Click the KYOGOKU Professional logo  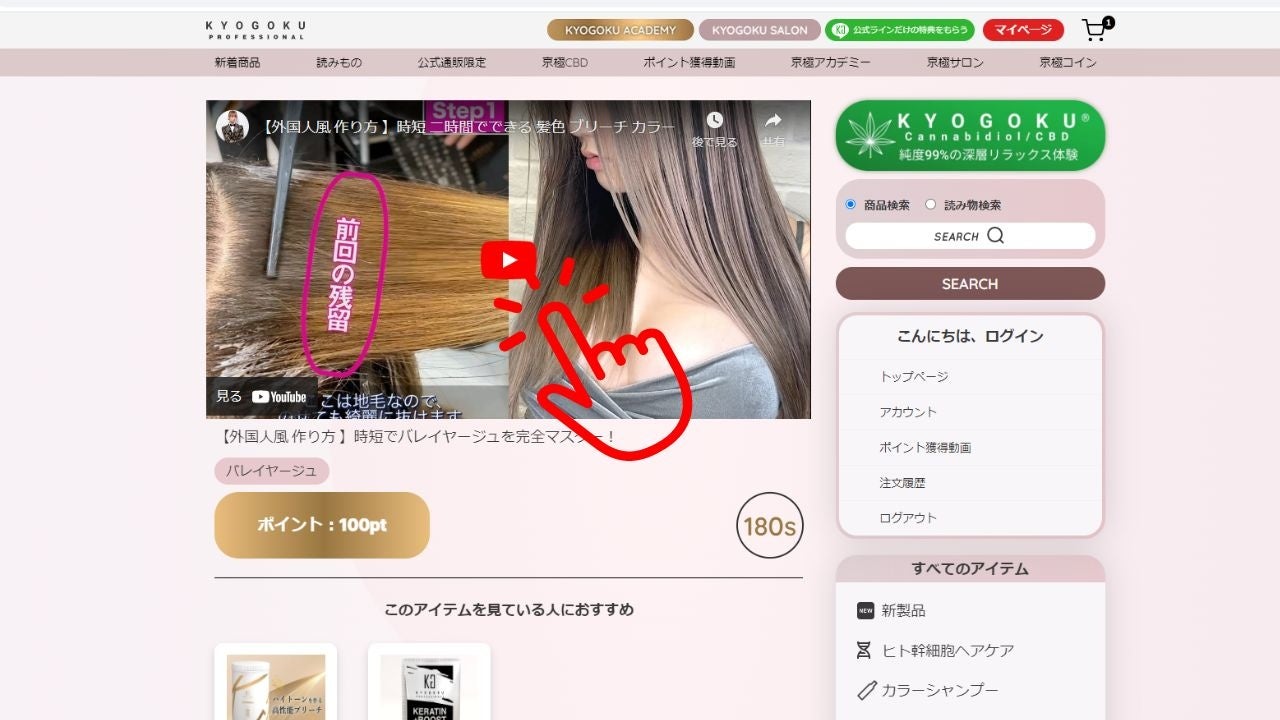point(255,30)
